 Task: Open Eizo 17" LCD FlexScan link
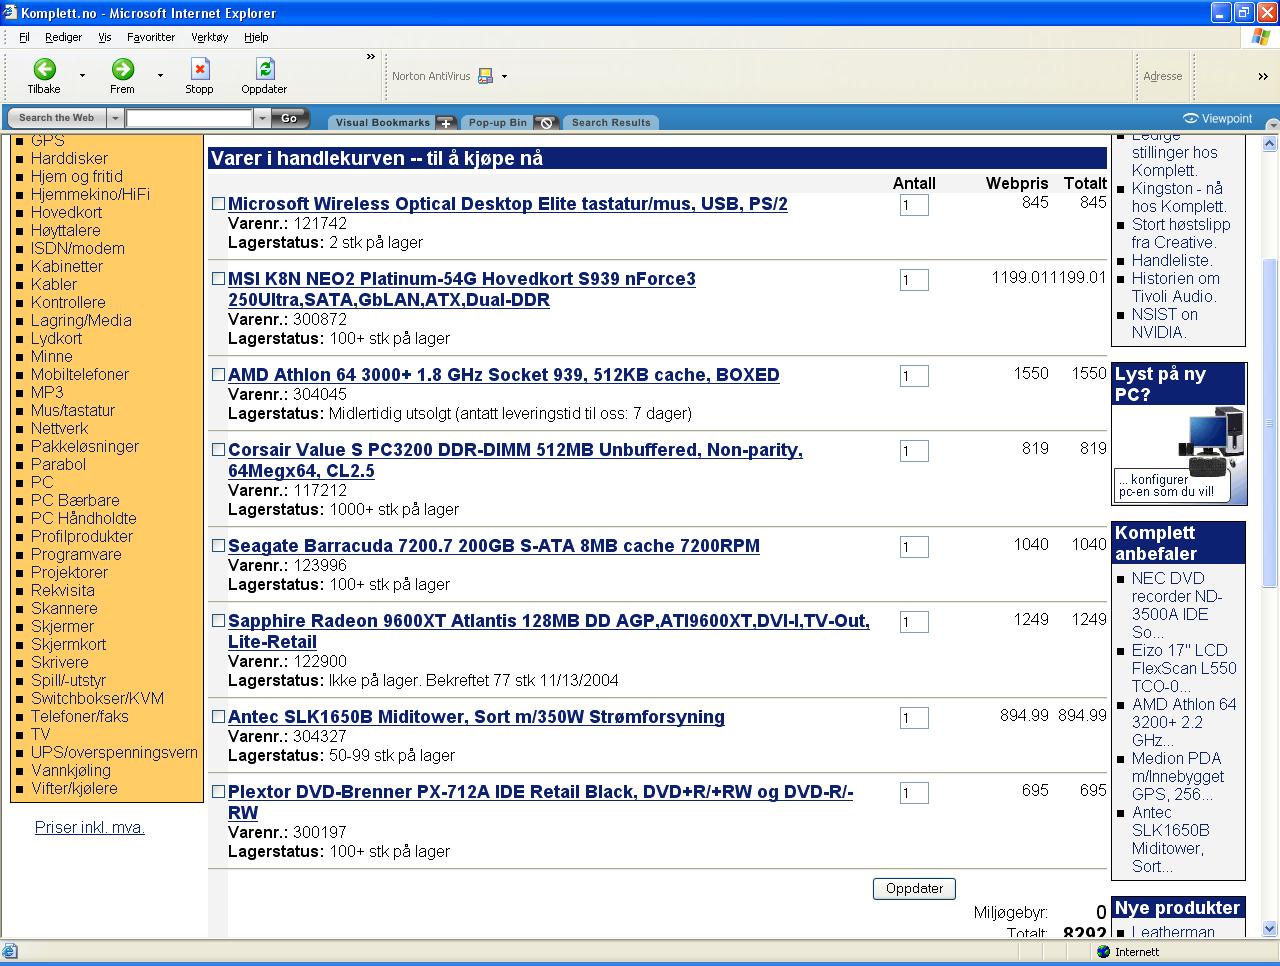click(x=1184, y=668)
